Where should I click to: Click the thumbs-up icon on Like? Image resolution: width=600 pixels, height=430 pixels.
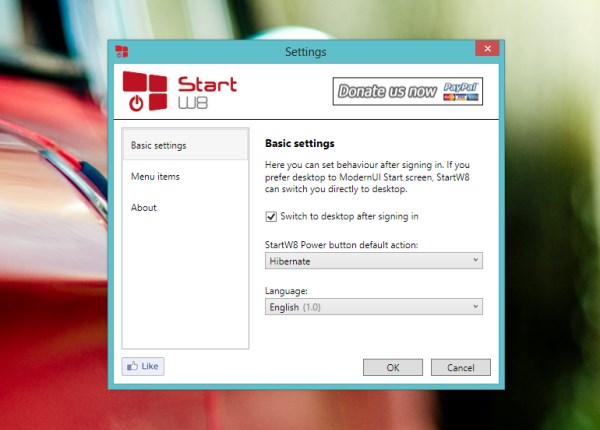[x=132, y=367]
